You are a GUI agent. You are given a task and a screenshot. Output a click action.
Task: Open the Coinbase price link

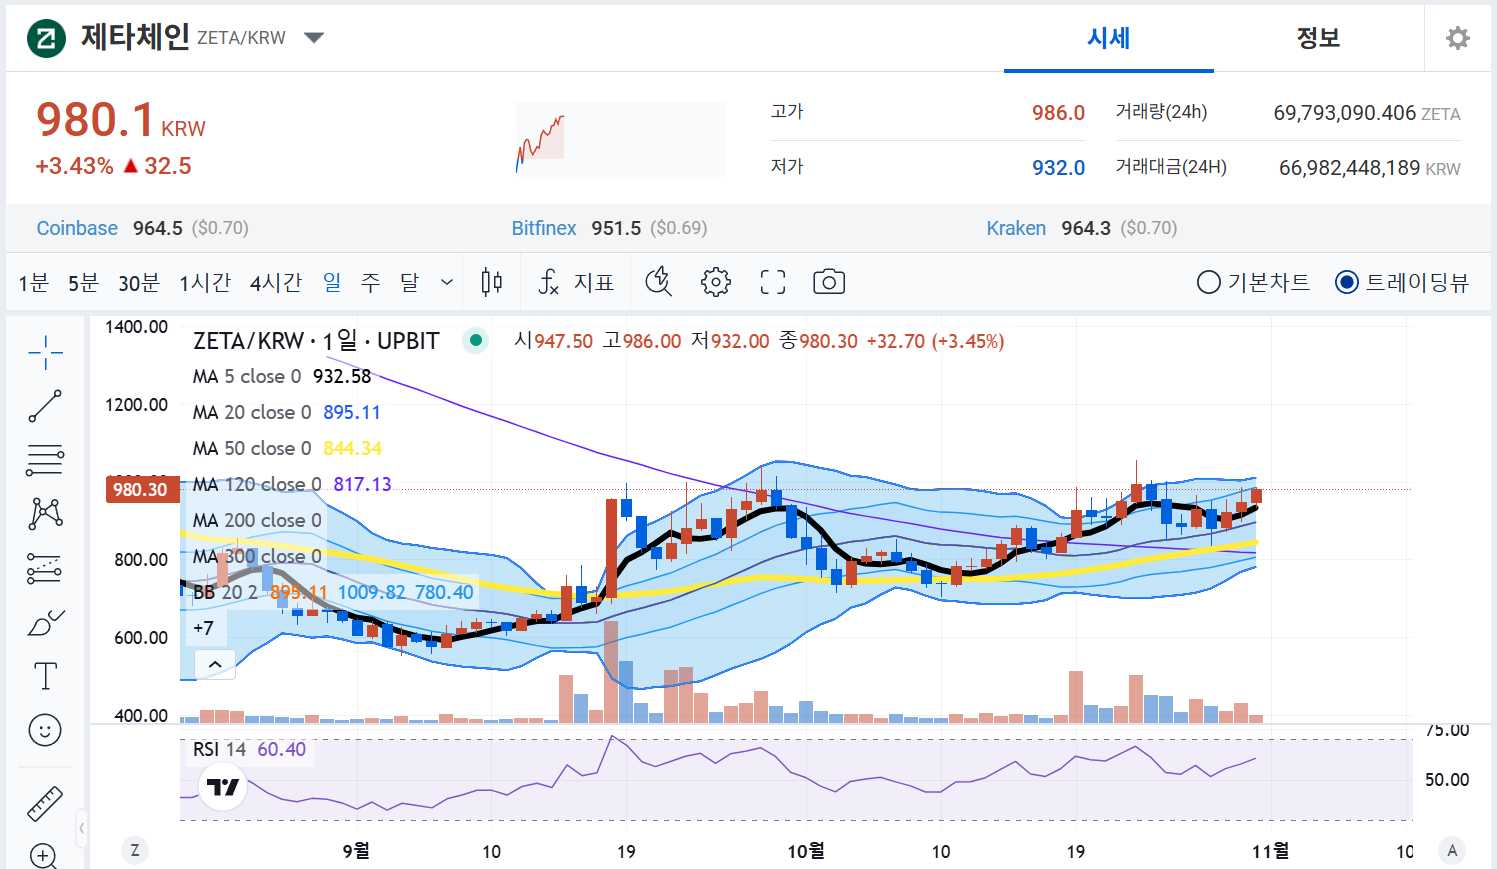(x=77, y=228)
